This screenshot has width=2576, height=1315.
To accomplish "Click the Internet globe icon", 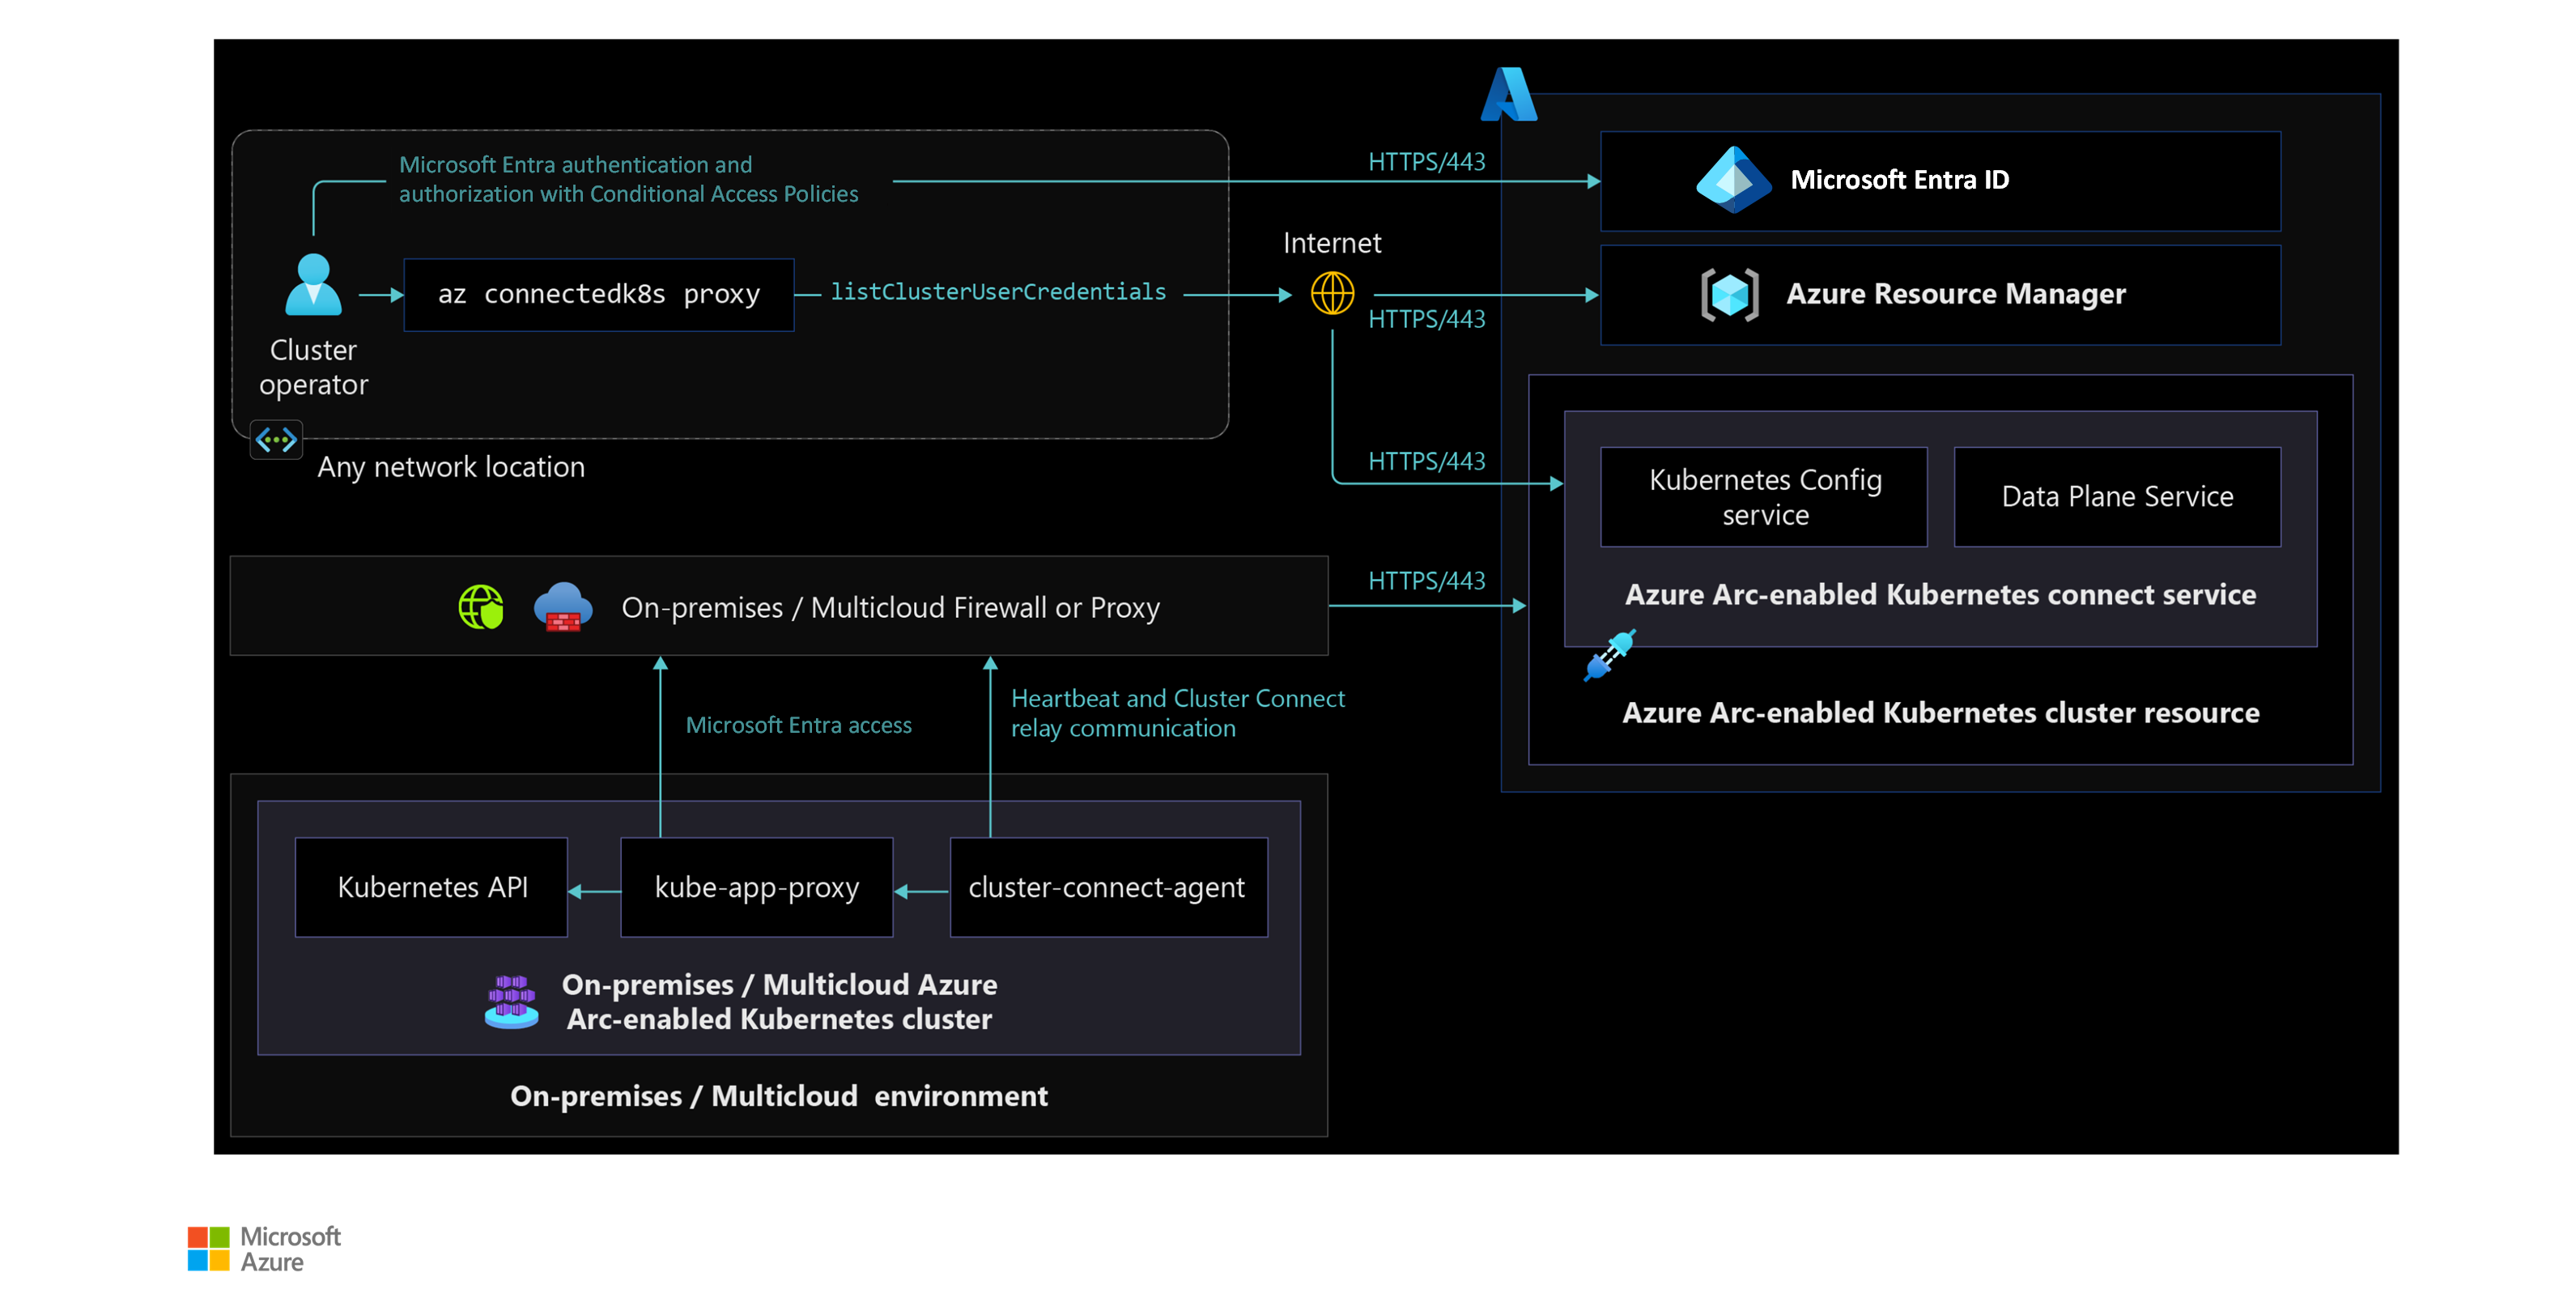I will coord(1332,294).
